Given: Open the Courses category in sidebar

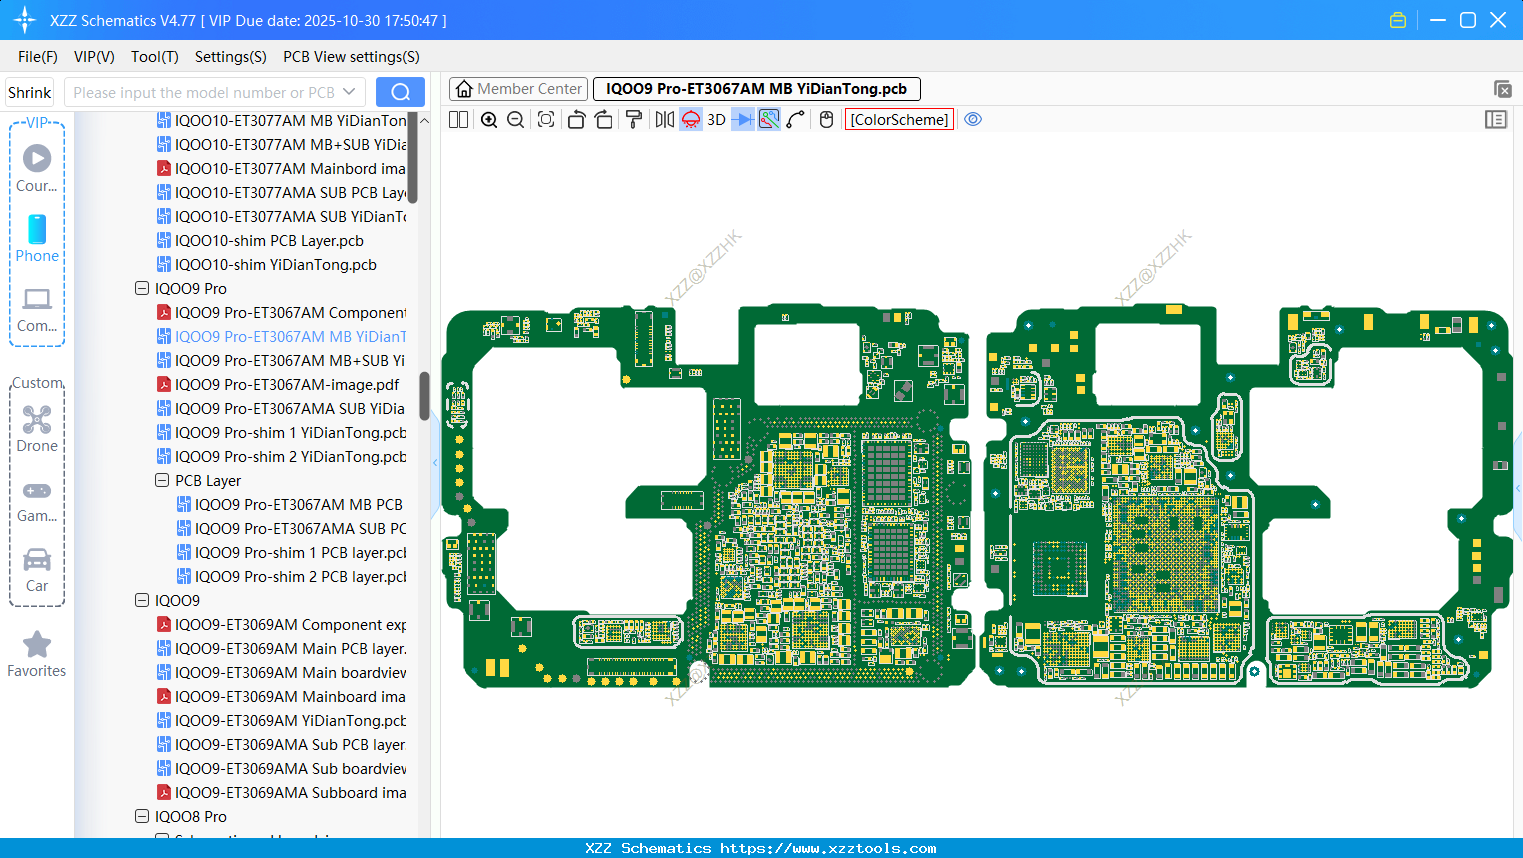Looking at the screenshot, I should coord(37,169).
